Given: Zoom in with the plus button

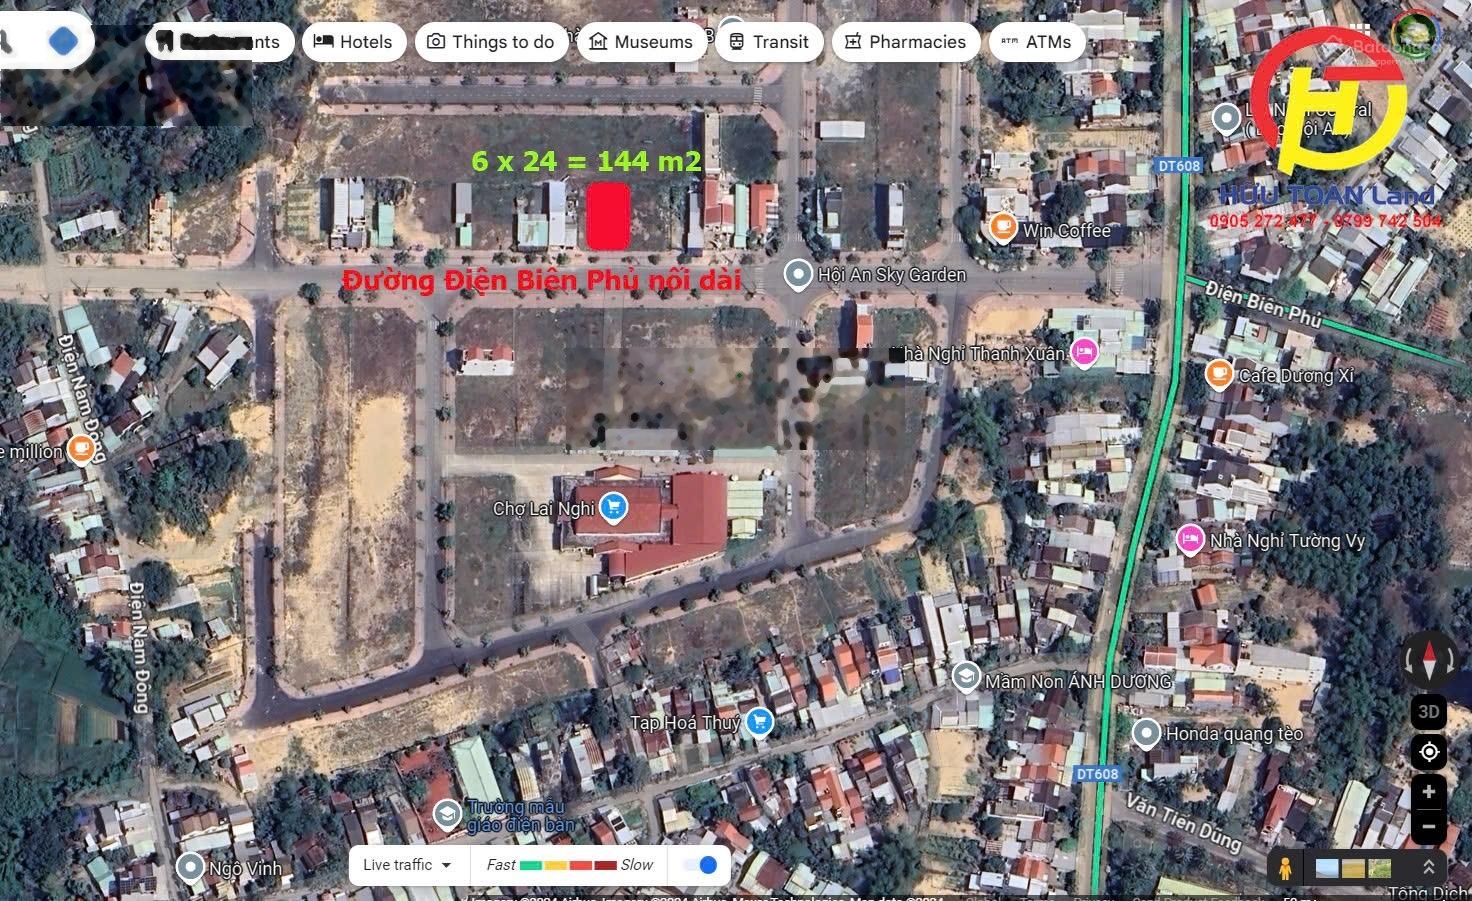Looking at the screenshot, I should 1428,792.
